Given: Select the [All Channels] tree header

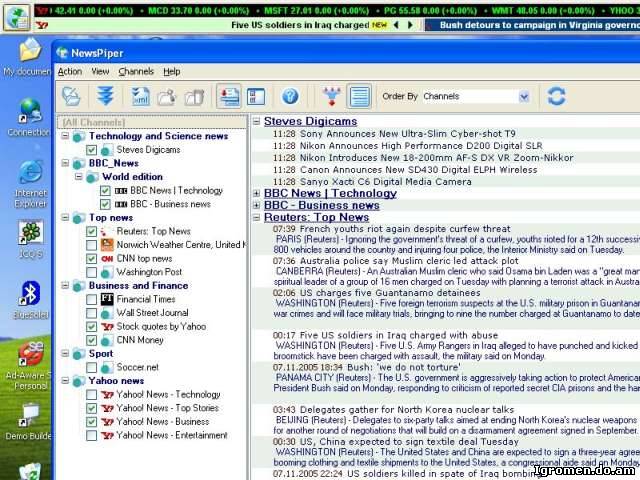Looking at the screenshot, I should (x=152, y=122).
